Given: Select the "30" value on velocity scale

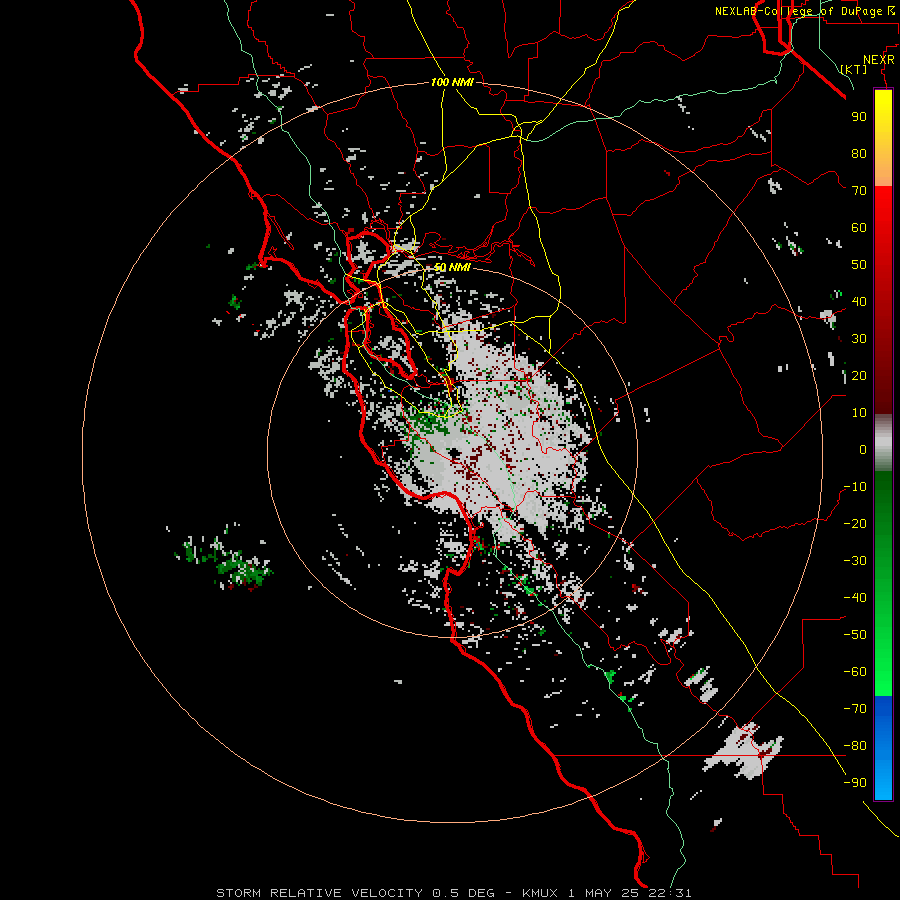Looking at the screenshot, I should coord(859,339).
